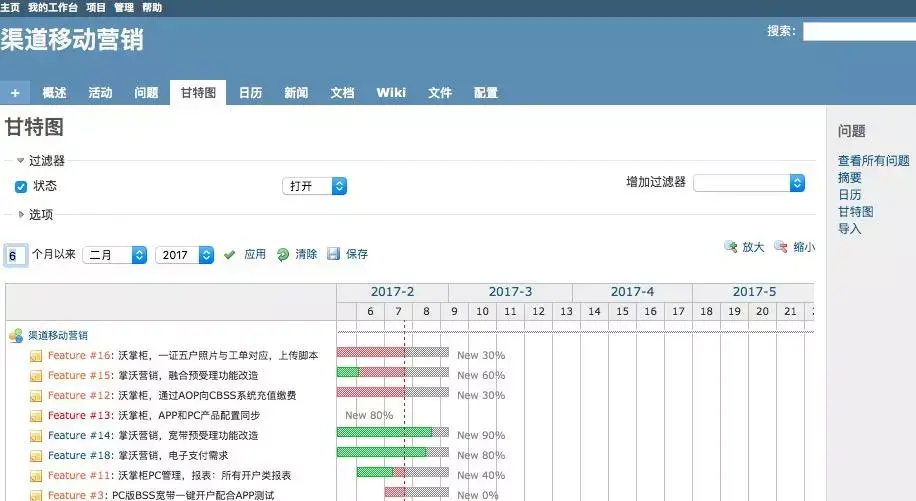Screen dimensions: 916x501
Task: Open the 二月 month dropdown
Action: 114,255
